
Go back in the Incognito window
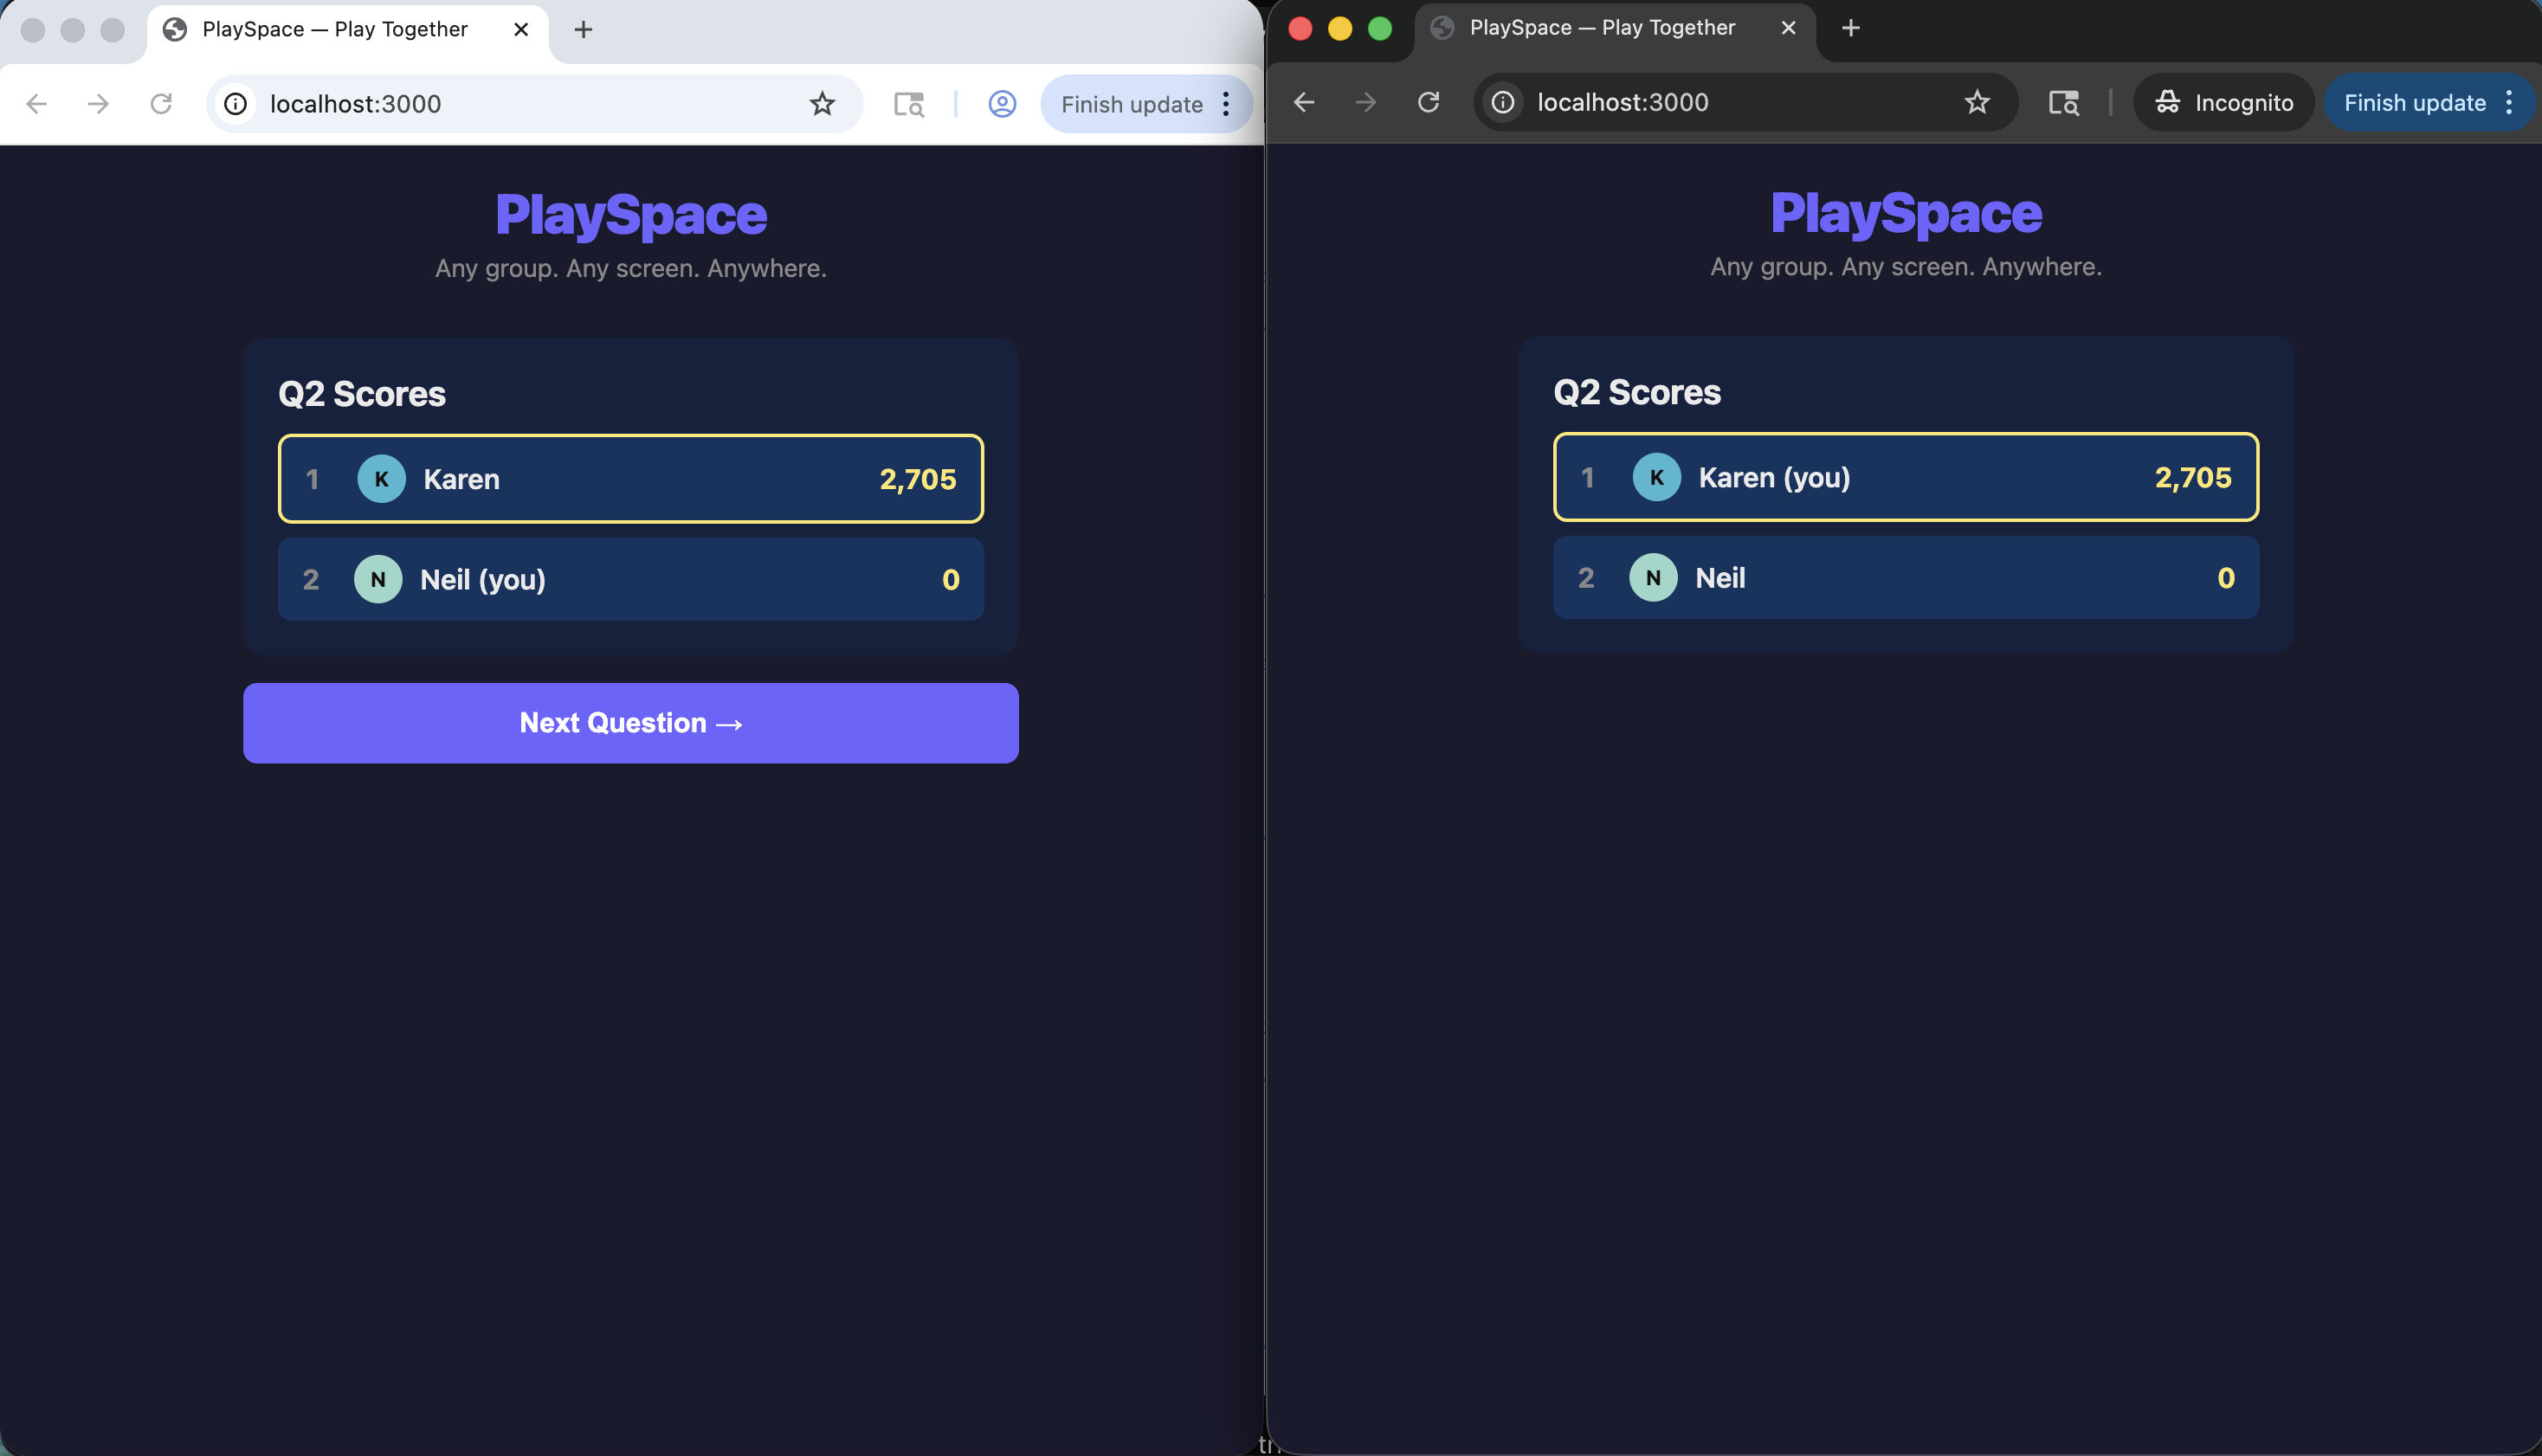click(x=1303, y=102)
